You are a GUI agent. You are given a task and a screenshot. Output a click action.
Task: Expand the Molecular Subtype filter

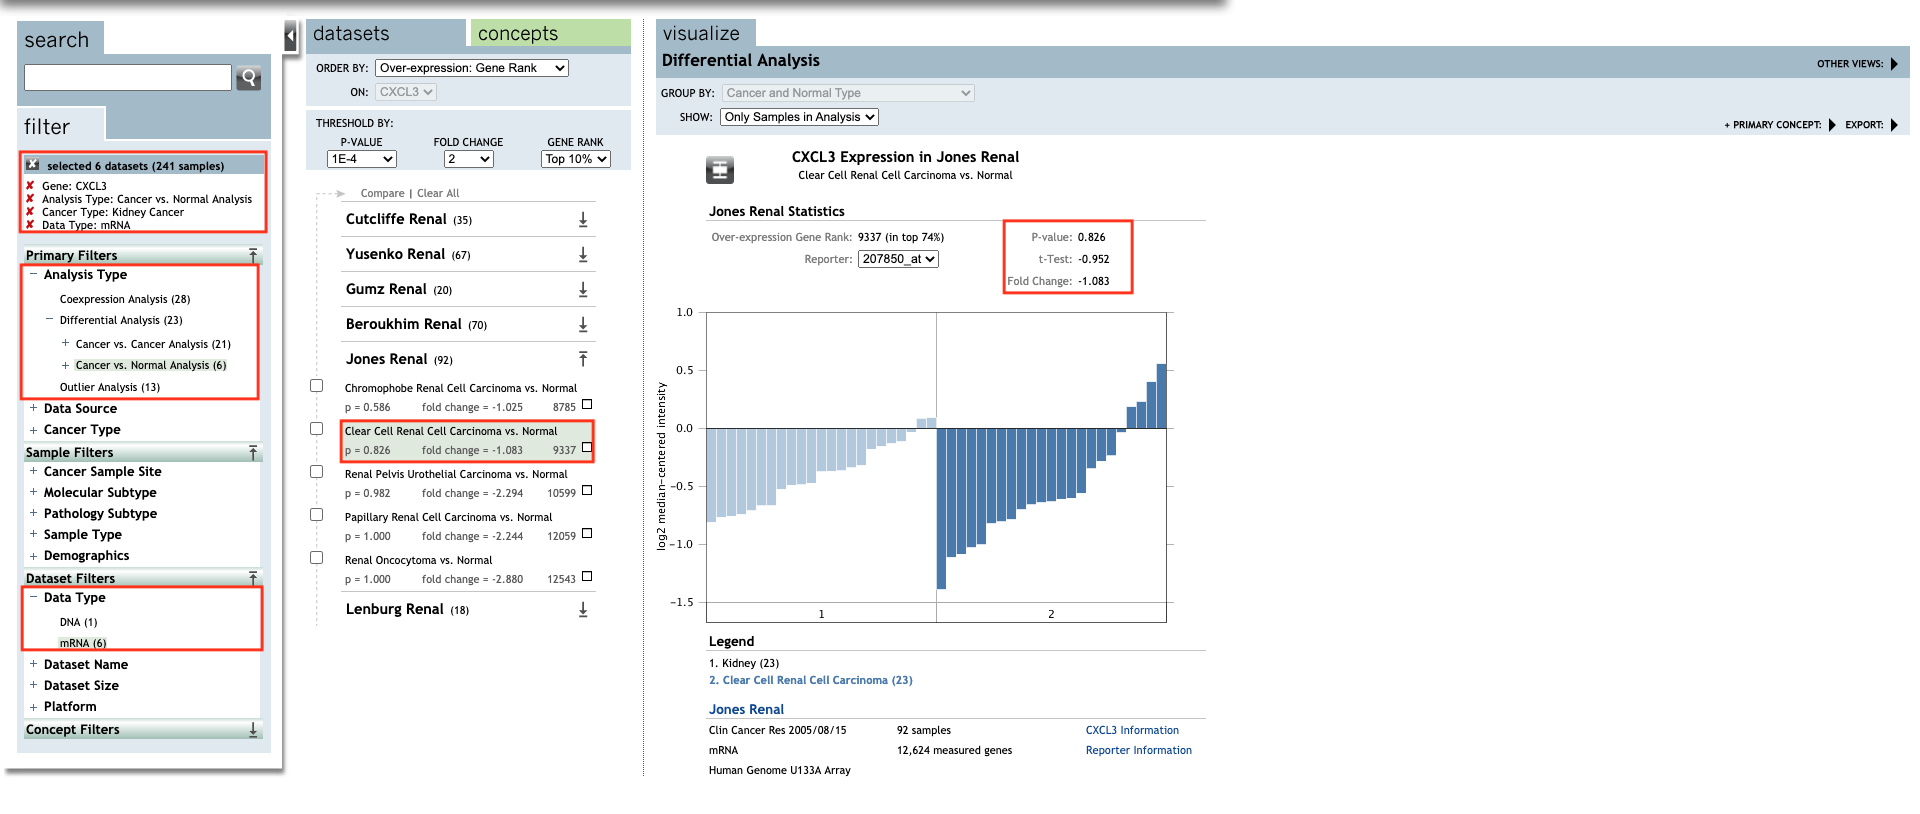pos(33,492)
